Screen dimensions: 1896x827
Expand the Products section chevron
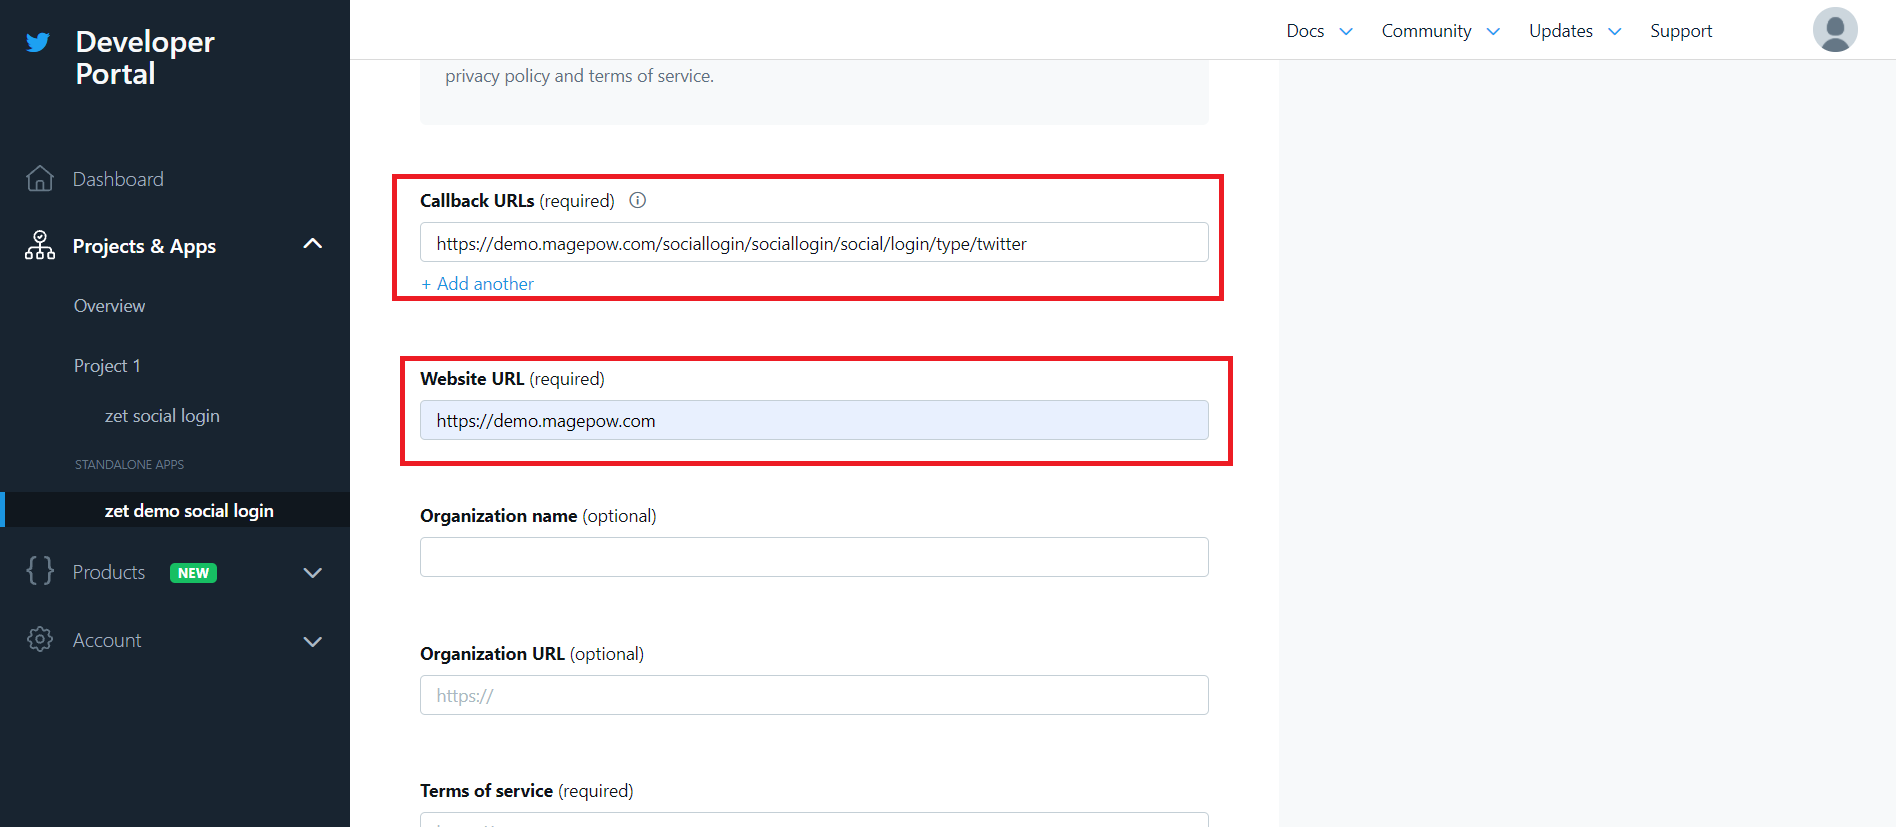[312, 573]
